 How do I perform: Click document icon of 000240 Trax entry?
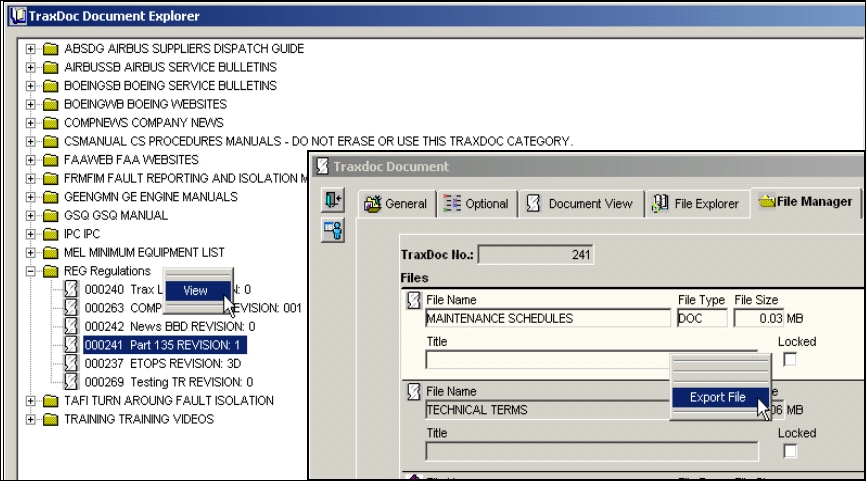(71, 289)
